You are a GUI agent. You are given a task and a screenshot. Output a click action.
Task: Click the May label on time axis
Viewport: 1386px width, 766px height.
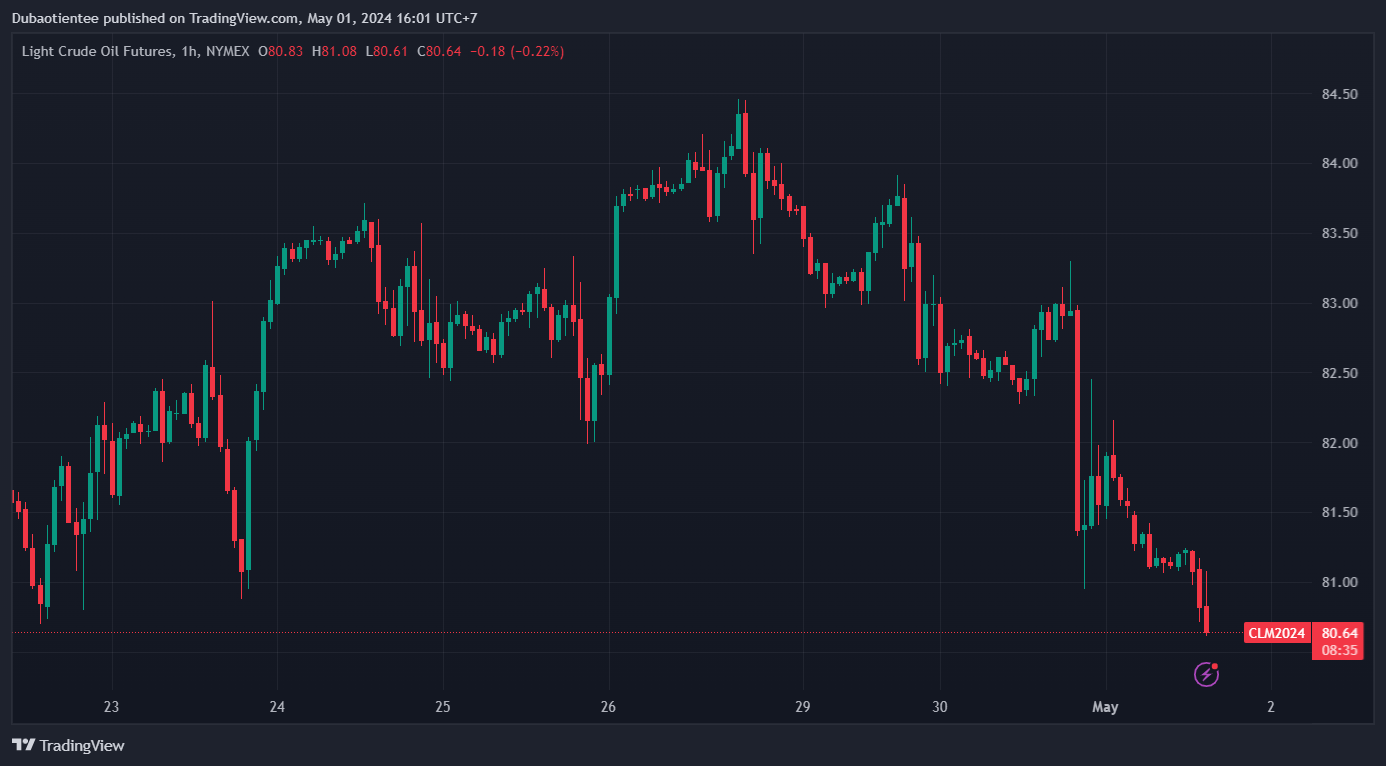coord(1105,708)
